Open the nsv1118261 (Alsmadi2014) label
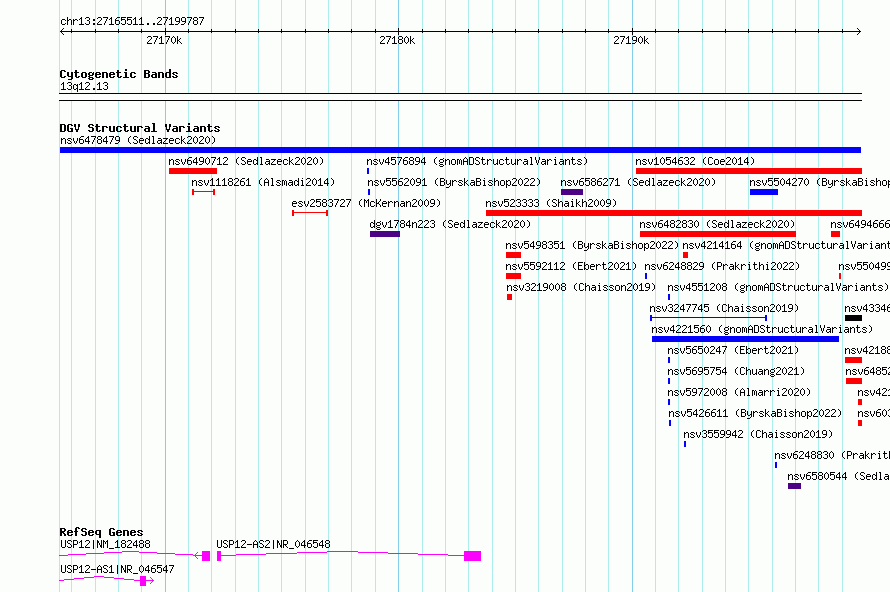This screenshot has width=890, height=592. [x=263, y=182]
